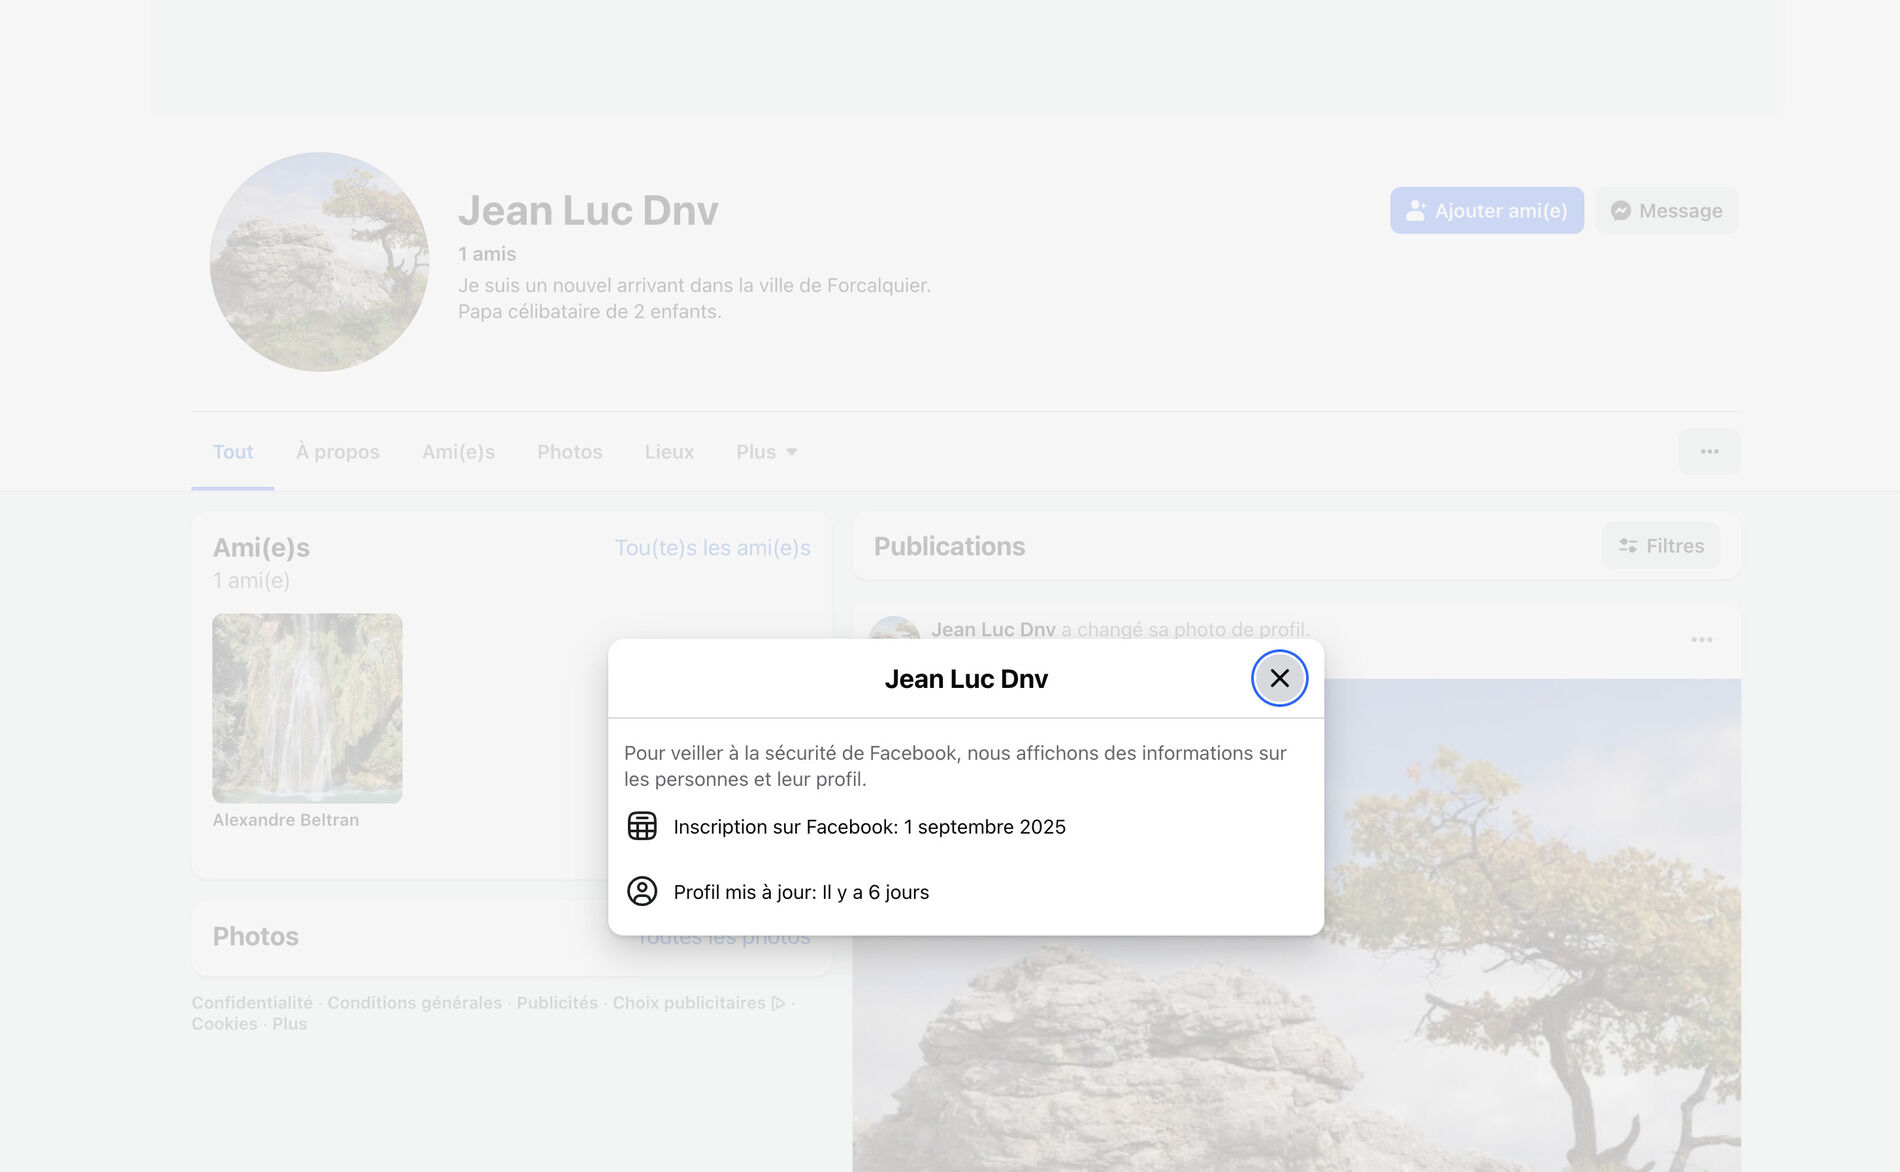
Task: Open Tou(te)s les ami(e)s link
Action: click(x=712, y=548)
